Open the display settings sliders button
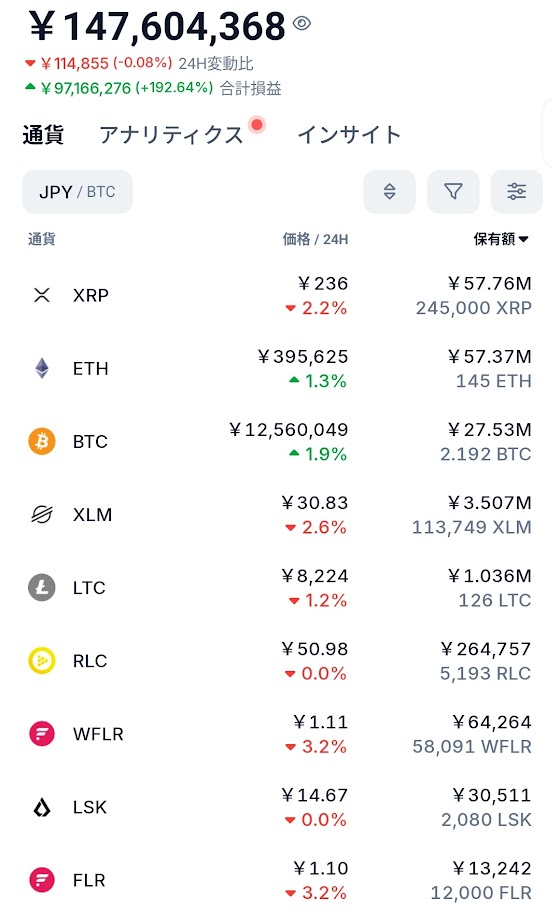Image resolution: width=560 pixels, height=911 pixels. coord(516,191)
